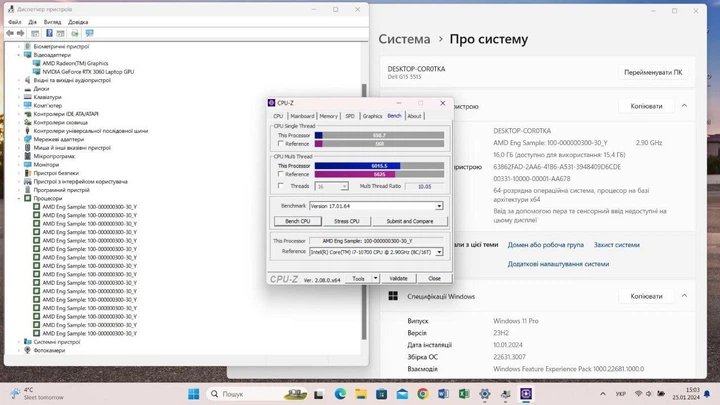Open the Дія menu in Device Manager
This screenshot has height=405, width=720.
click(32, 22)
